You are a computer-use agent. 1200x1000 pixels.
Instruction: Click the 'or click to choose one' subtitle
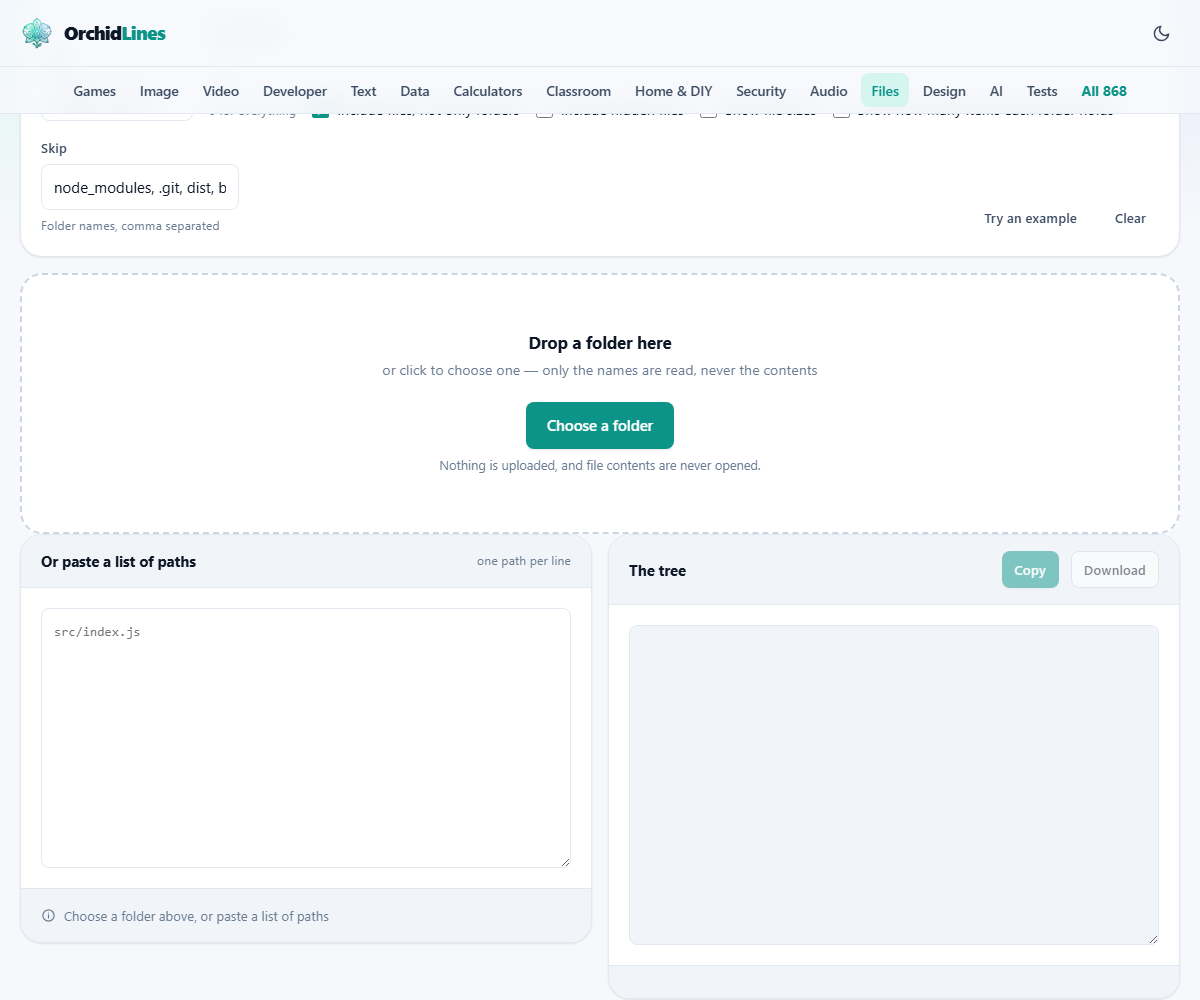(600, 370)
